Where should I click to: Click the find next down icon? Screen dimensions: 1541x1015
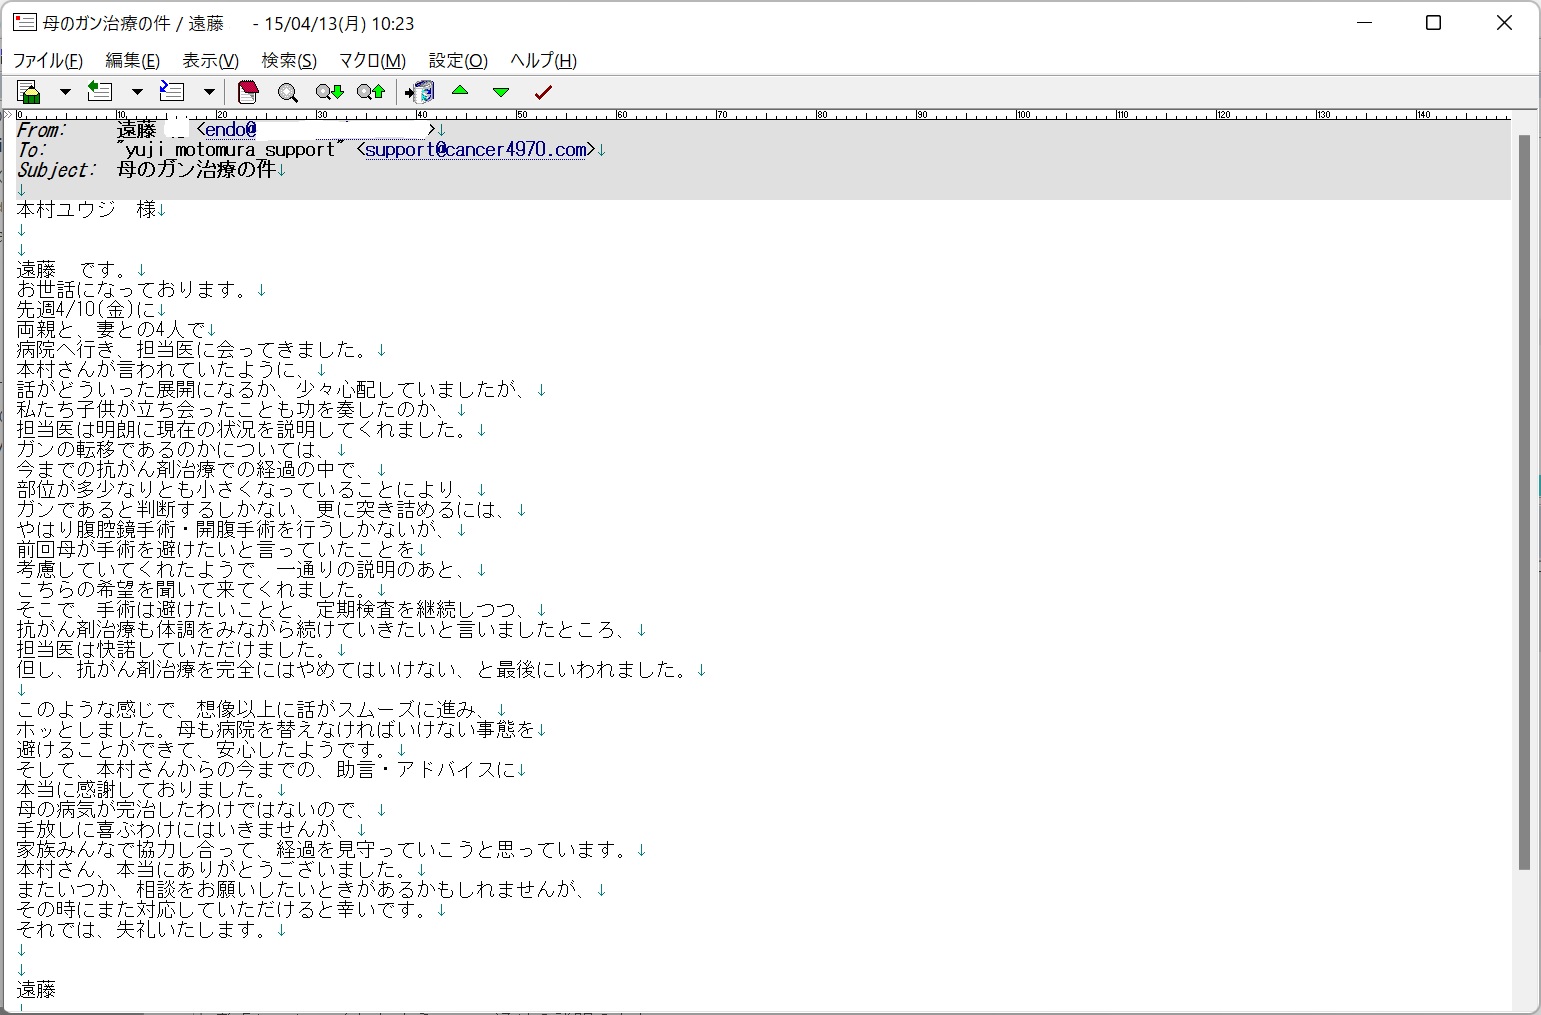(x=329, y=92)
